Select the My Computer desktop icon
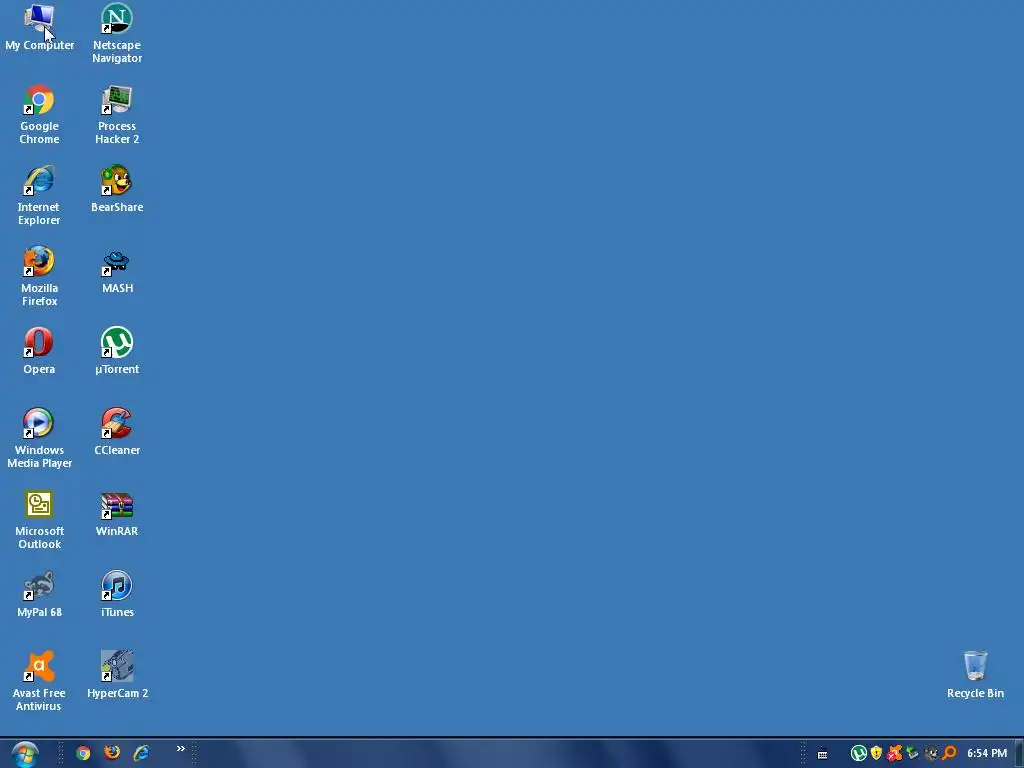 click(39, 27)
